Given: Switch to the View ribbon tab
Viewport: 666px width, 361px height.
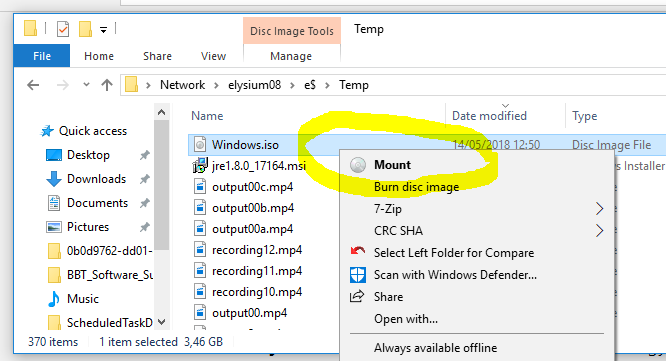Looking at the screenshot, I should 213,56.
